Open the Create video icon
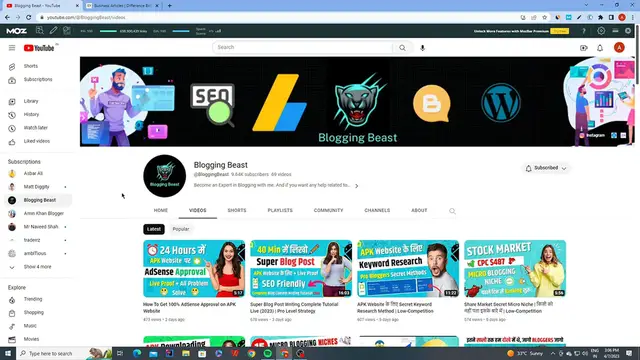 (x=584, y=48)
